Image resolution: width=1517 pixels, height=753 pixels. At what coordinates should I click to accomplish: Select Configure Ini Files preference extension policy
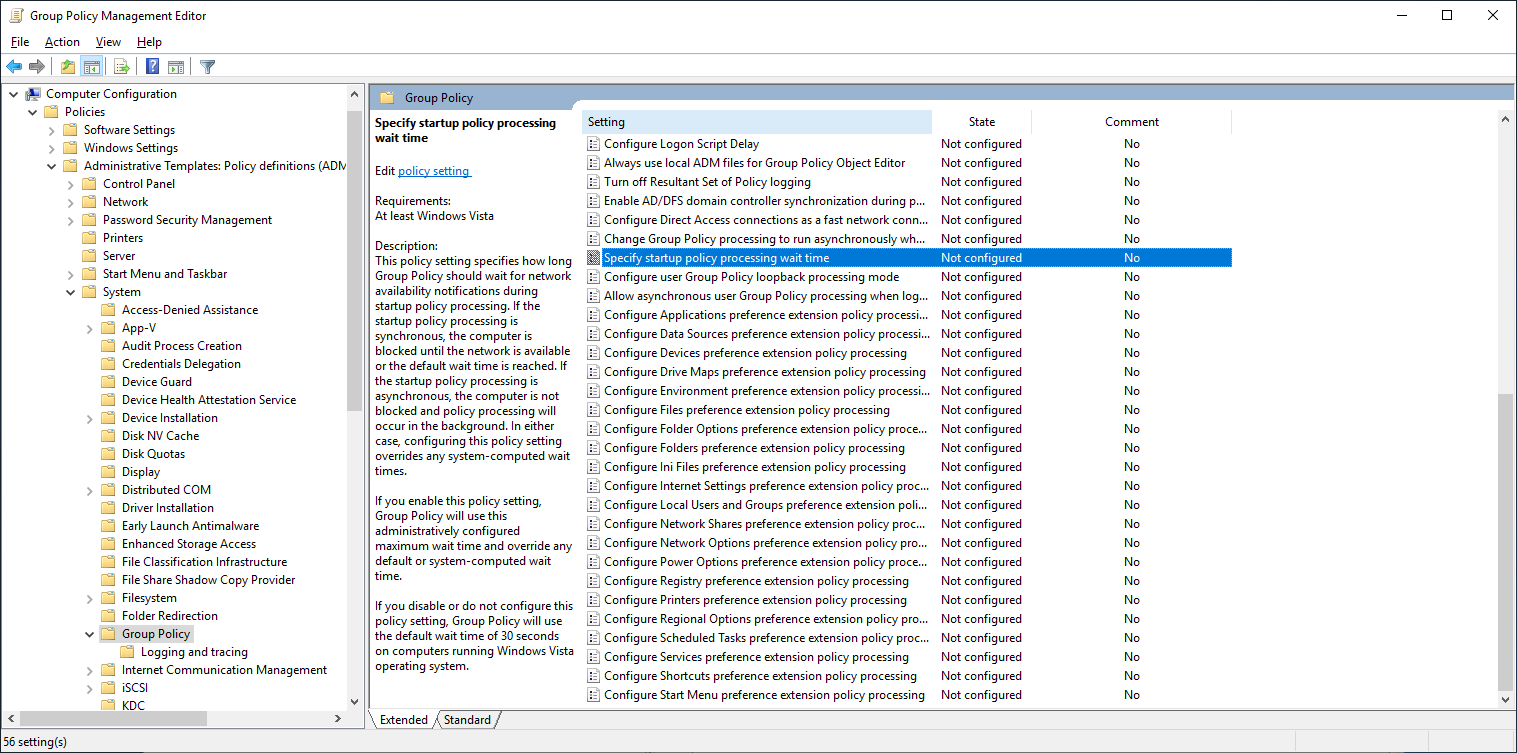point(754,467)
